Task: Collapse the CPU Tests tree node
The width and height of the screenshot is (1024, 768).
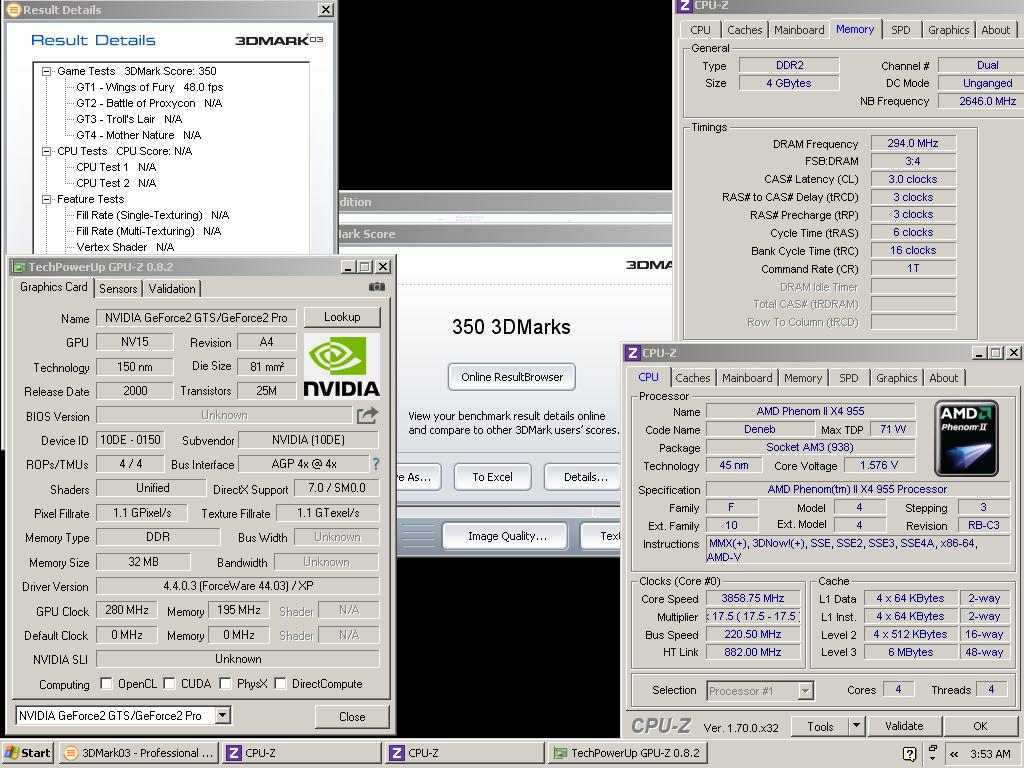Action: click(x=46, y=151)
